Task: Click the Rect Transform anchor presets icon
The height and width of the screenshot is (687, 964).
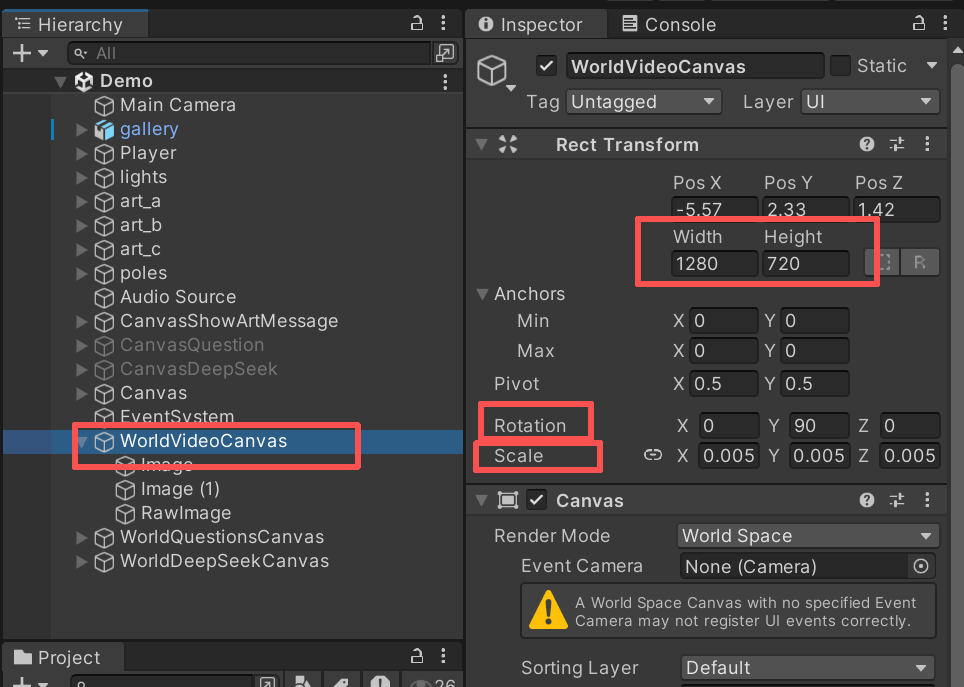Action: [x=508, y=145]
